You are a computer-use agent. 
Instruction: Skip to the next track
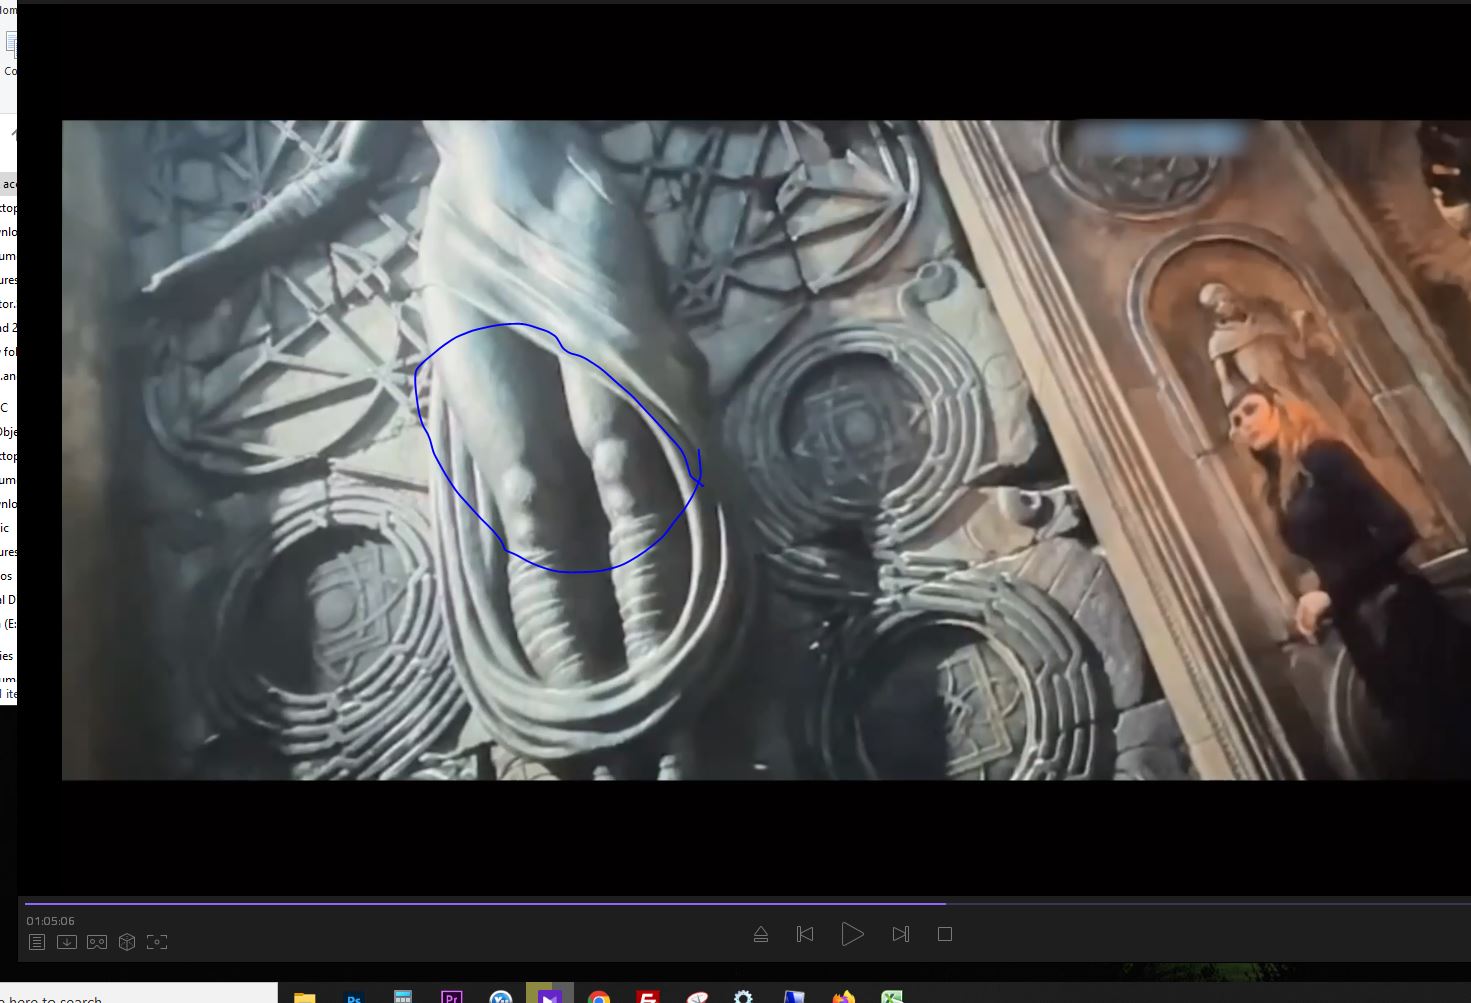coord(900,934)
